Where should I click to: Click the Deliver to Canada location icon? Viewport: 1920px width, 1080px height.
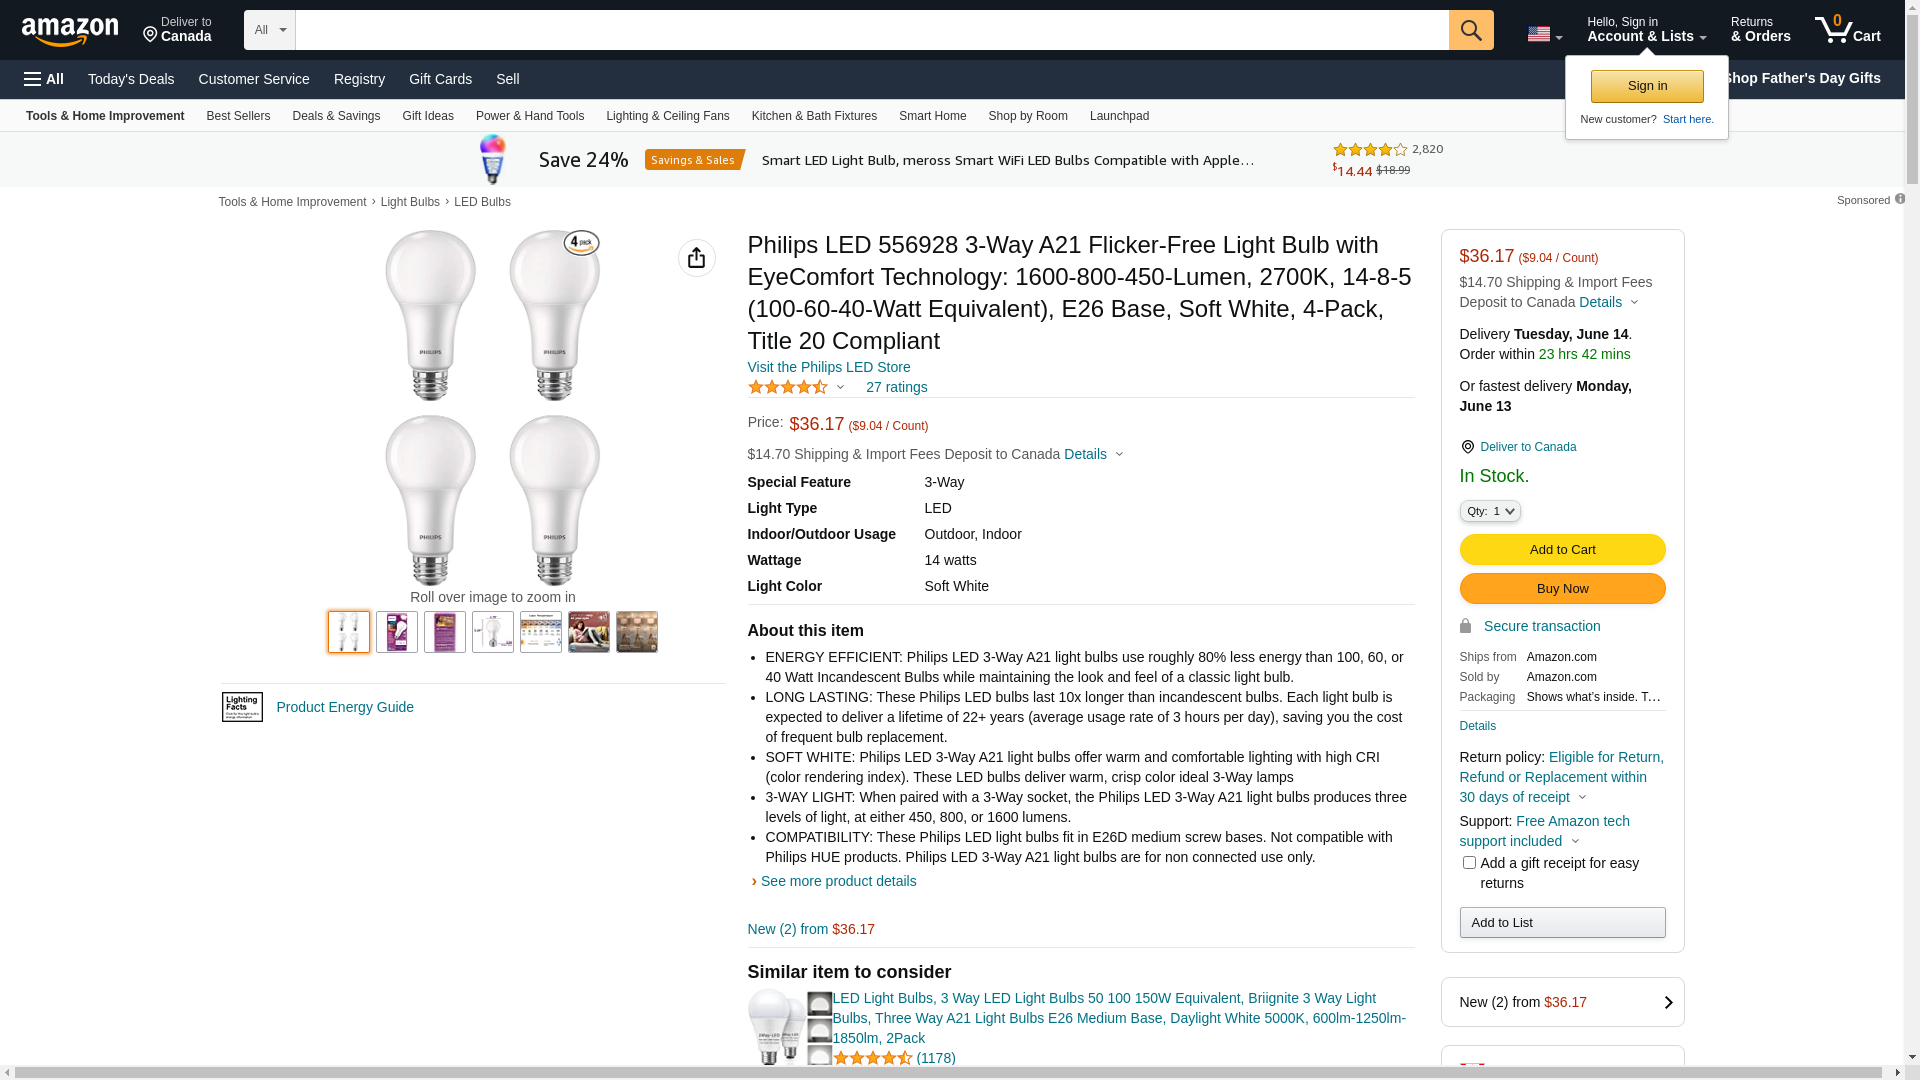[x=1467, y=447]
